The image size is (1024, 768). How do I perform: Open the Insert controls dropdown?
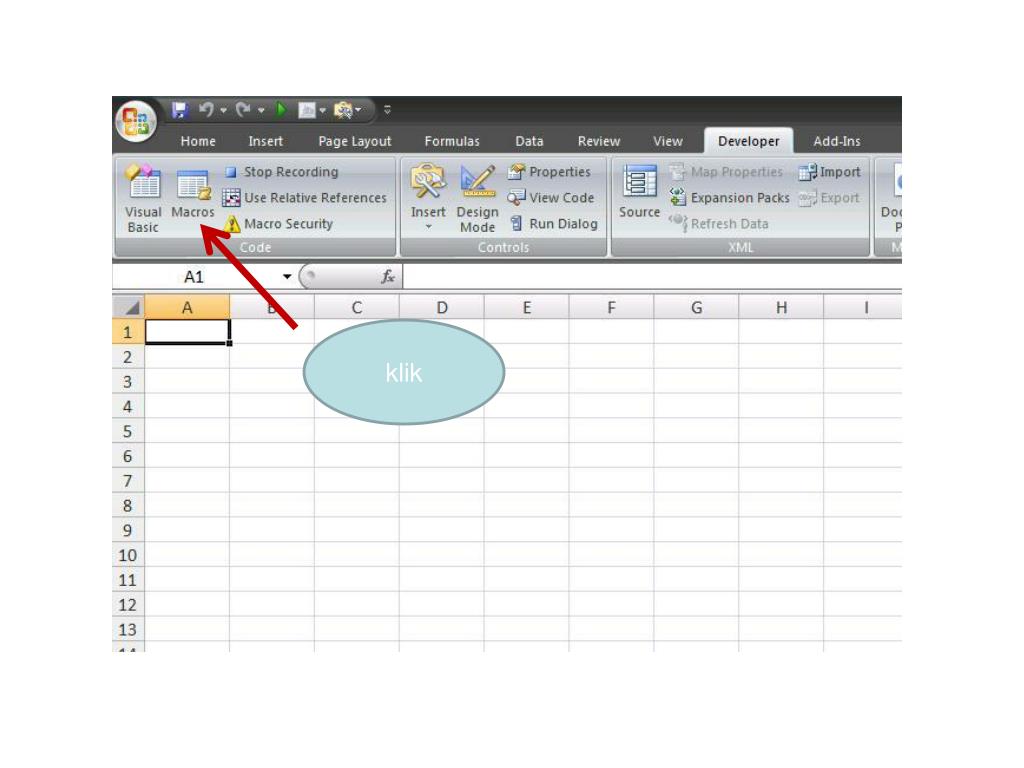coord(428,198)
